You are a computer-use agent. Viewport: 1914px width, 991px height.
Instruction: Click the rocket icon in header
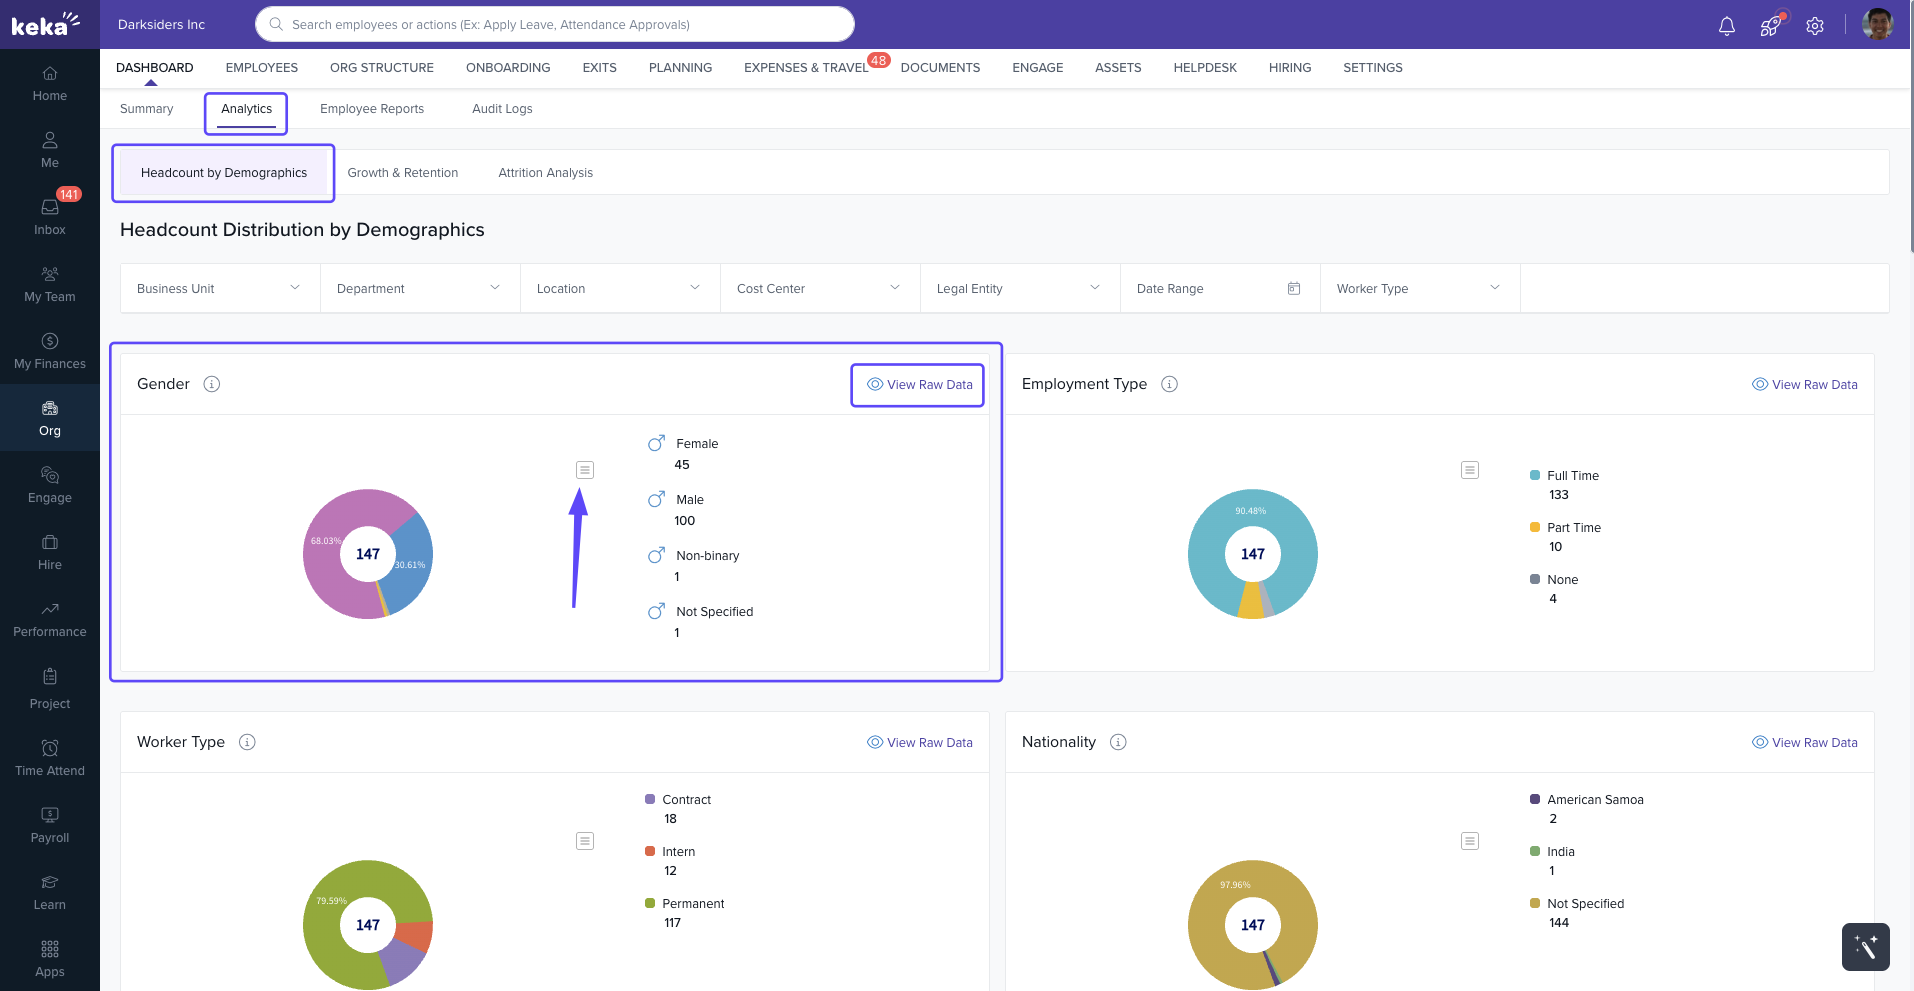click(x=1770, y=26)
